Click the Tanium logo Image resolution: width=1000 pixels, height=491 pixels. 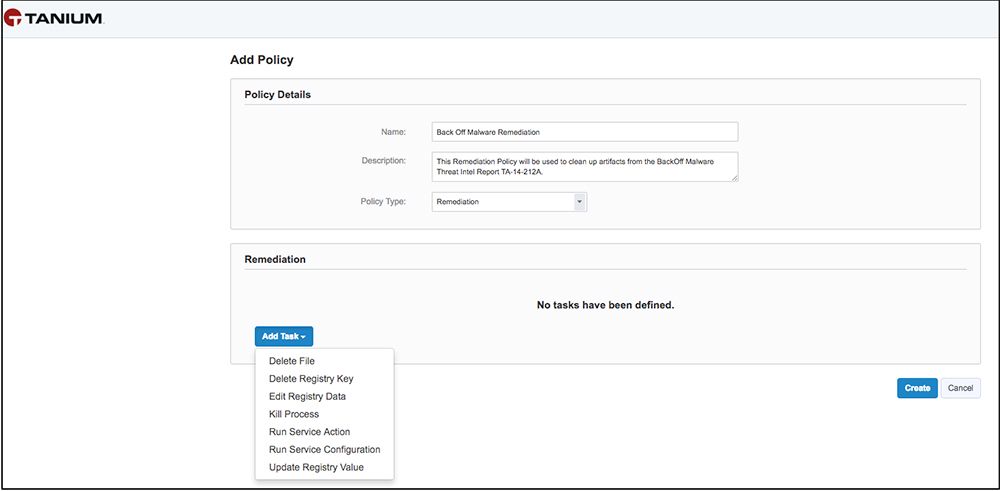[x=53, y=18]
